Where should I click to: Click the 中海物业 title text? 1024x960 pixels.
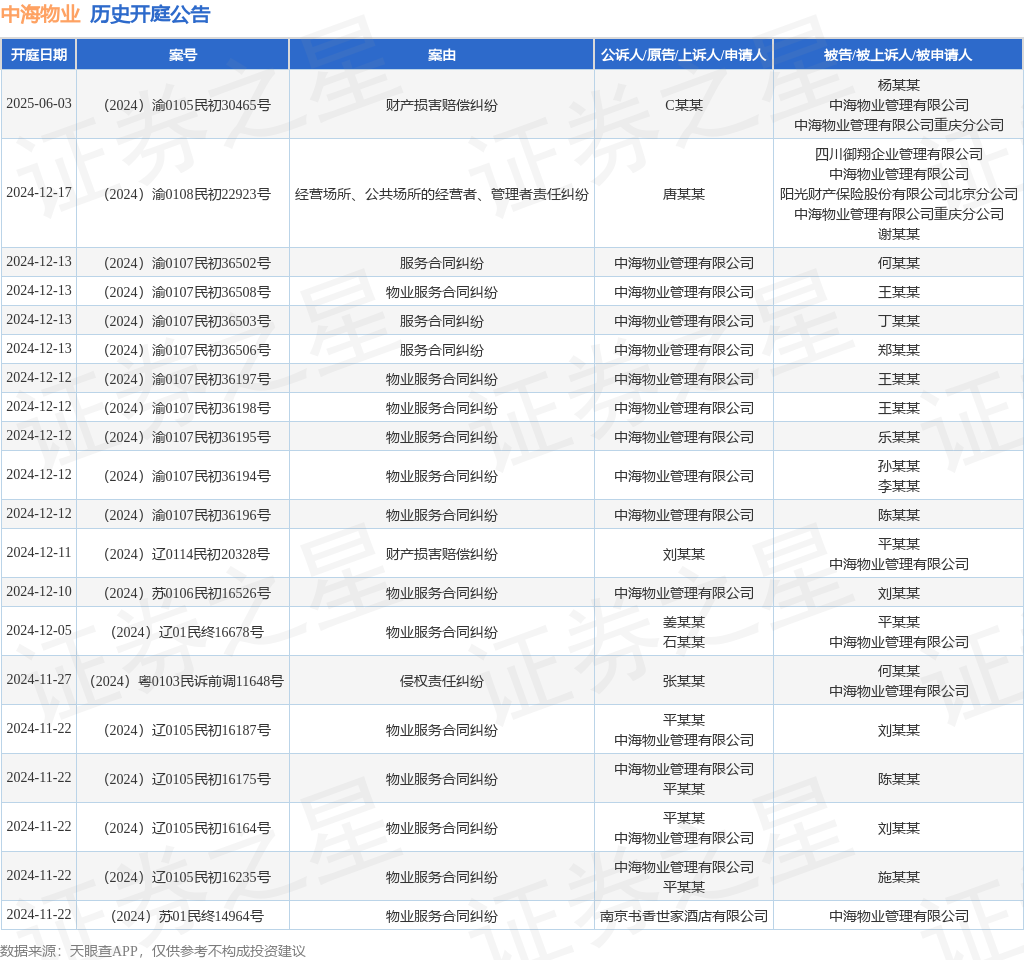(x=40, y=14)
